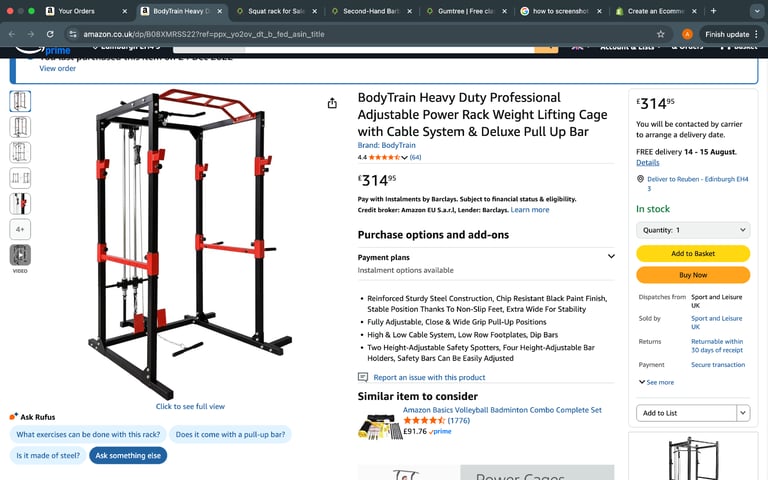The image size is (768, 480).
Task: Reload the page using the refresh icon
Action: click(x=50, y=34)
